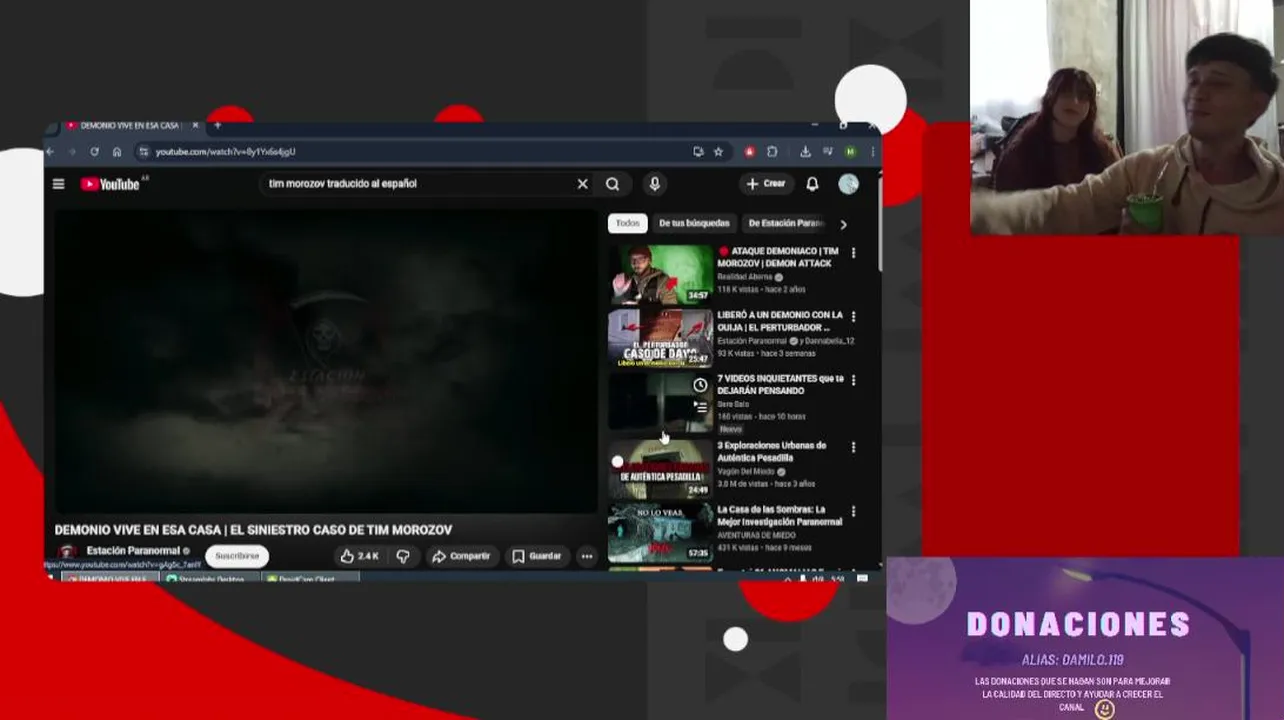Image resolution: width=1284 pixels, height=720 pixels.
Task: Open the notifications bell
Action: [812, 184]
